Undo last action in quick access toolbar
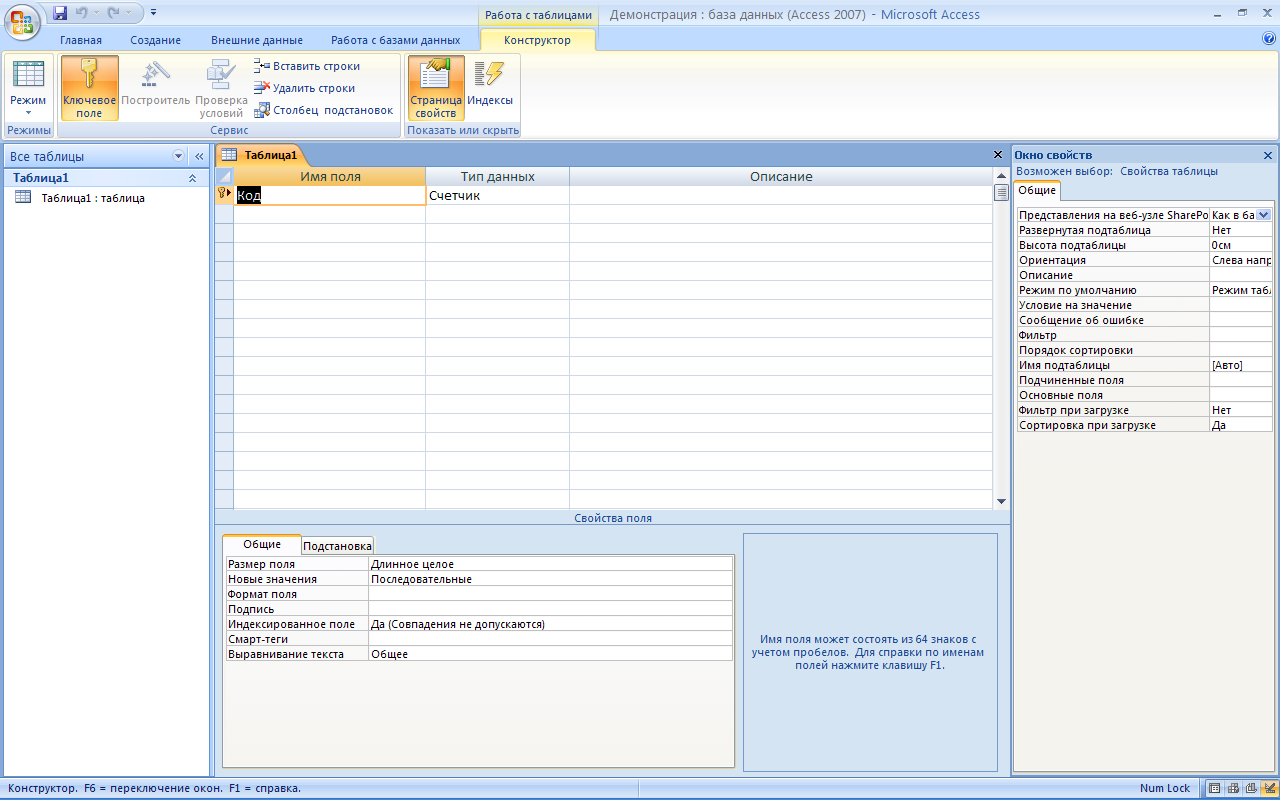Viewport: 1280px width, 800px height. click(83, 14)
